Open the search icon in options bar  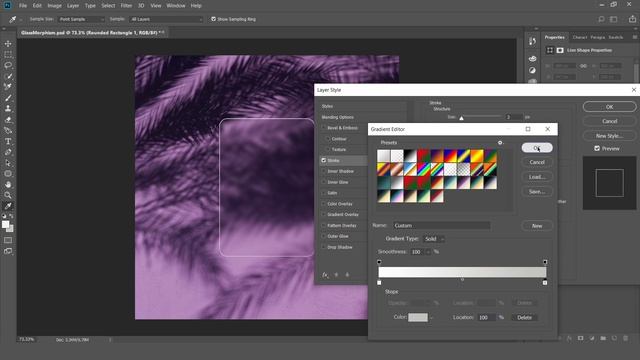(601, 19)
